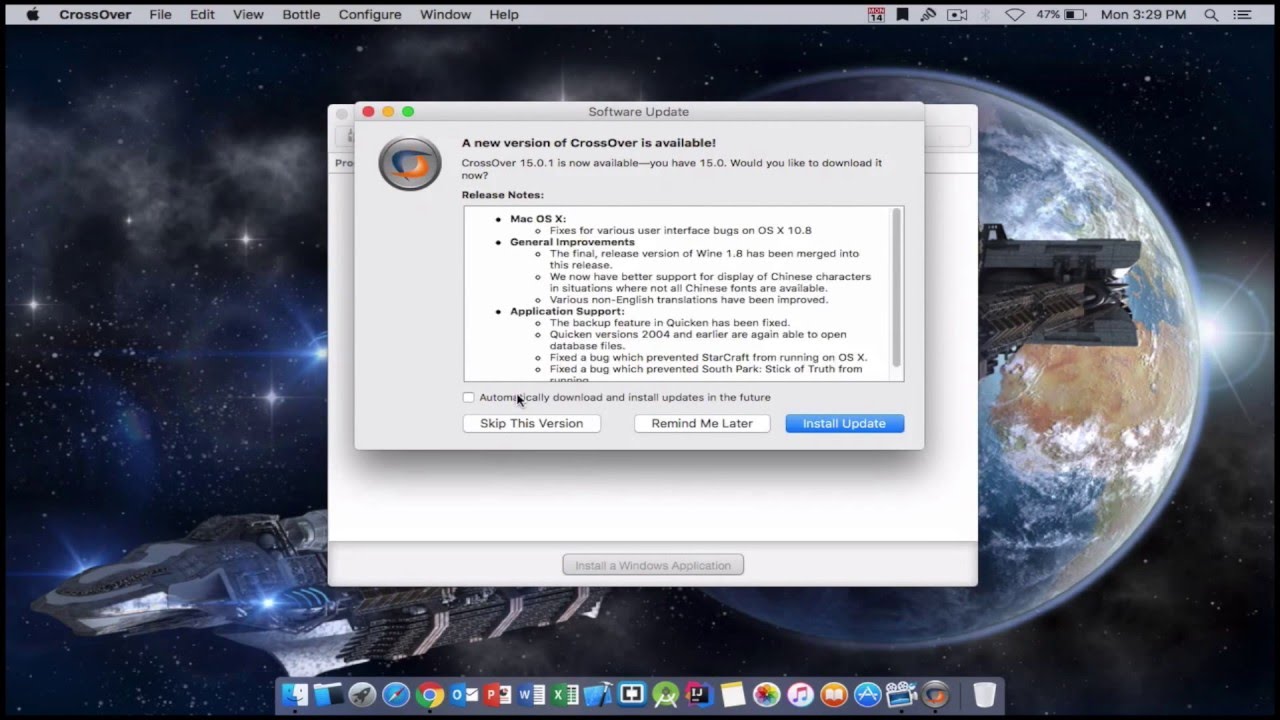Close the Software Update dialog
The width and height of the screenshot is (1280, 720).
pyautogui.click(x=368, y=111)
